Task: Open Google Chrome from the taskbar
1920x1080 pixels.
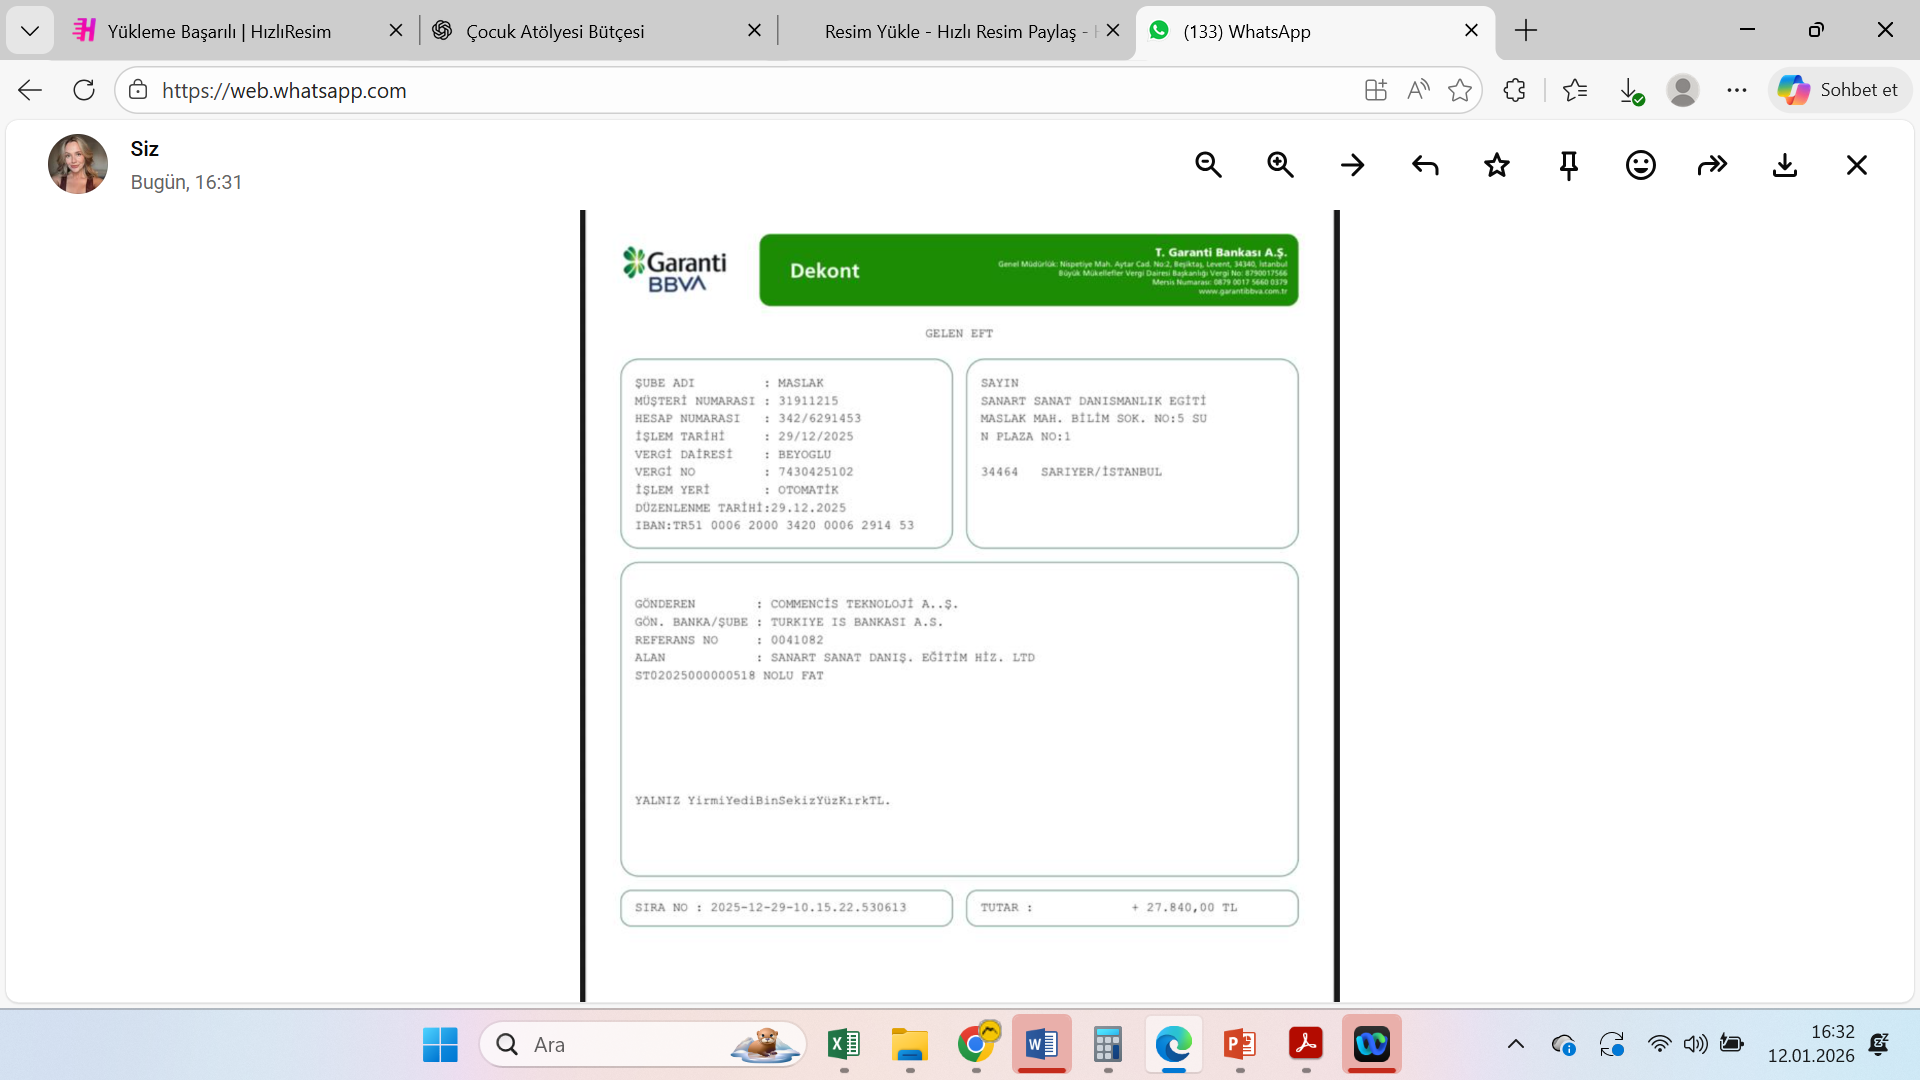Action: [x=976, y=1045]
